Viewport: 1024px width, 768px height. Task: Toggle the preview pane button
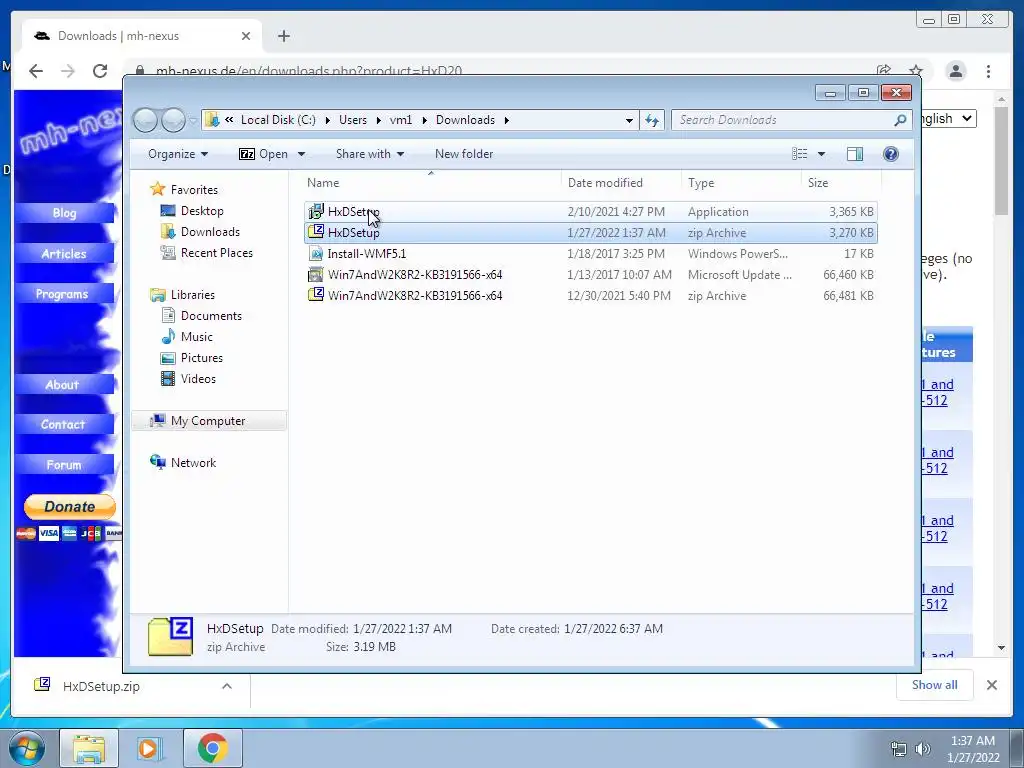coord(854,154)
